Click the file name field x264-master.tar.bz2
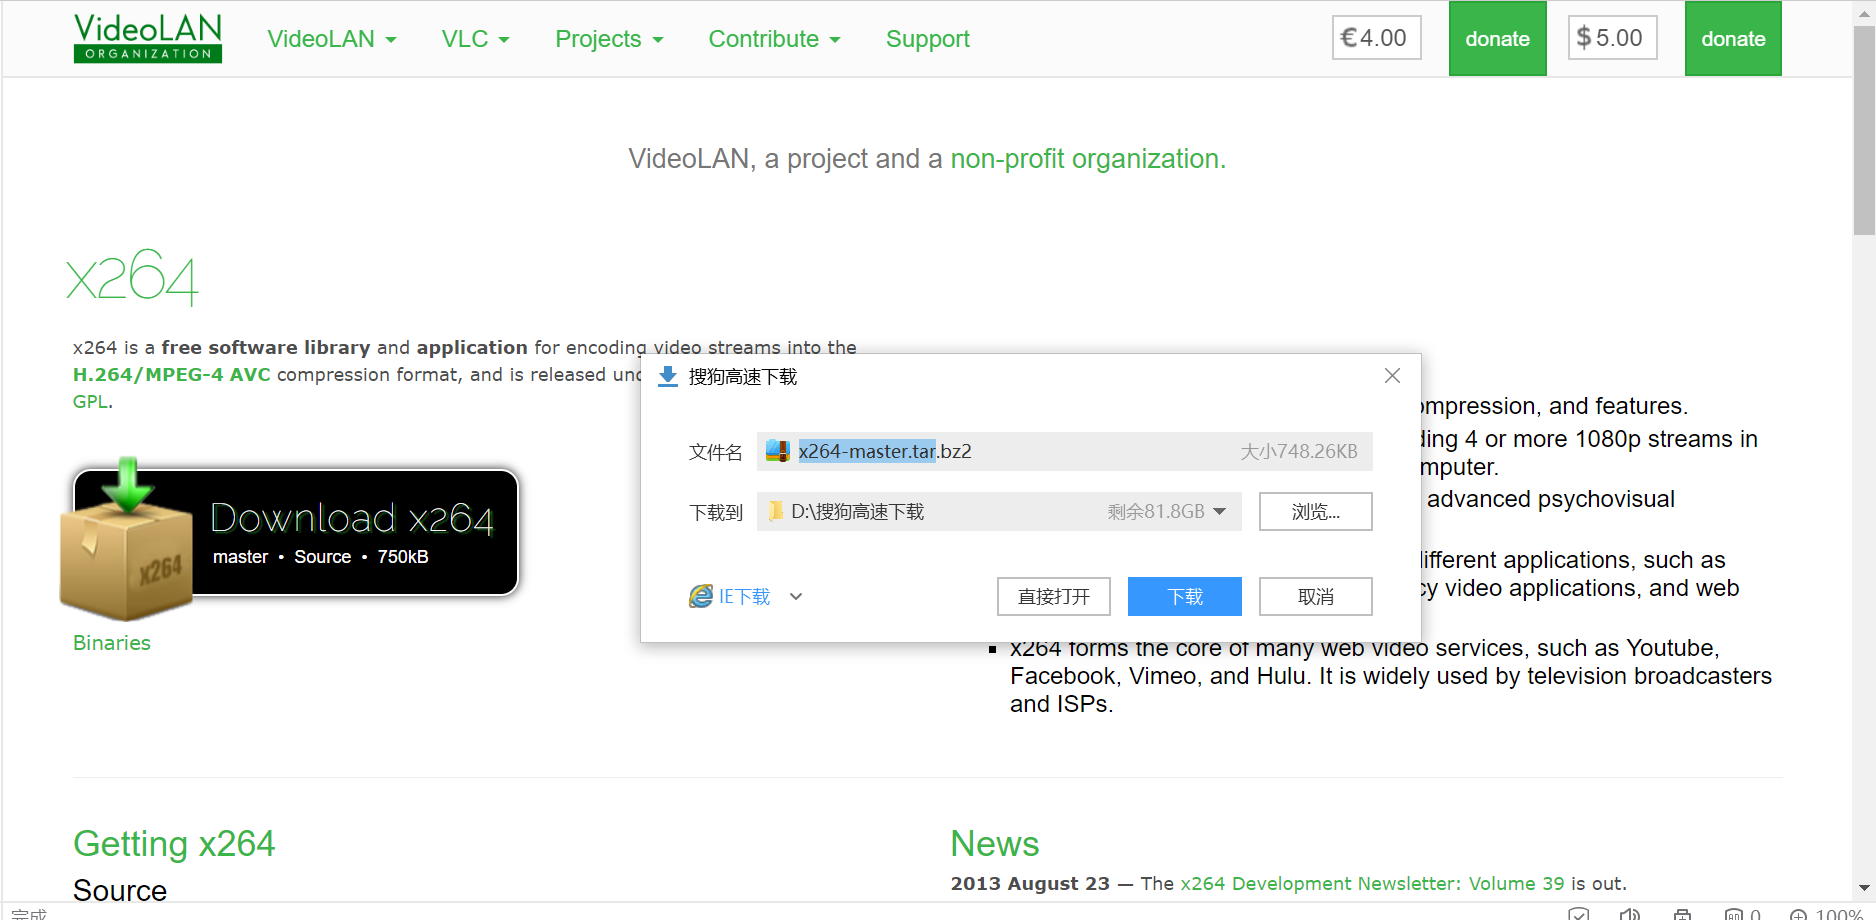This screenshot has width=1876, height=920. point(1064,451)
